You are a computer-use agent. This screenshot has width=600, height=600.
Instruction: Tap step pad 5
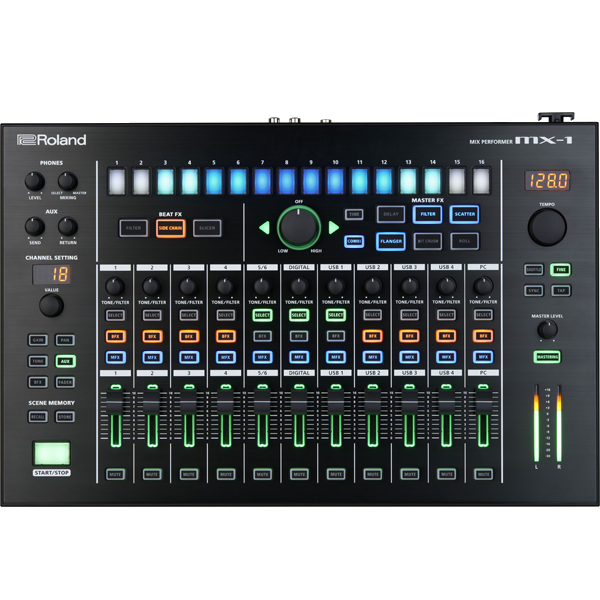[214, 182]
